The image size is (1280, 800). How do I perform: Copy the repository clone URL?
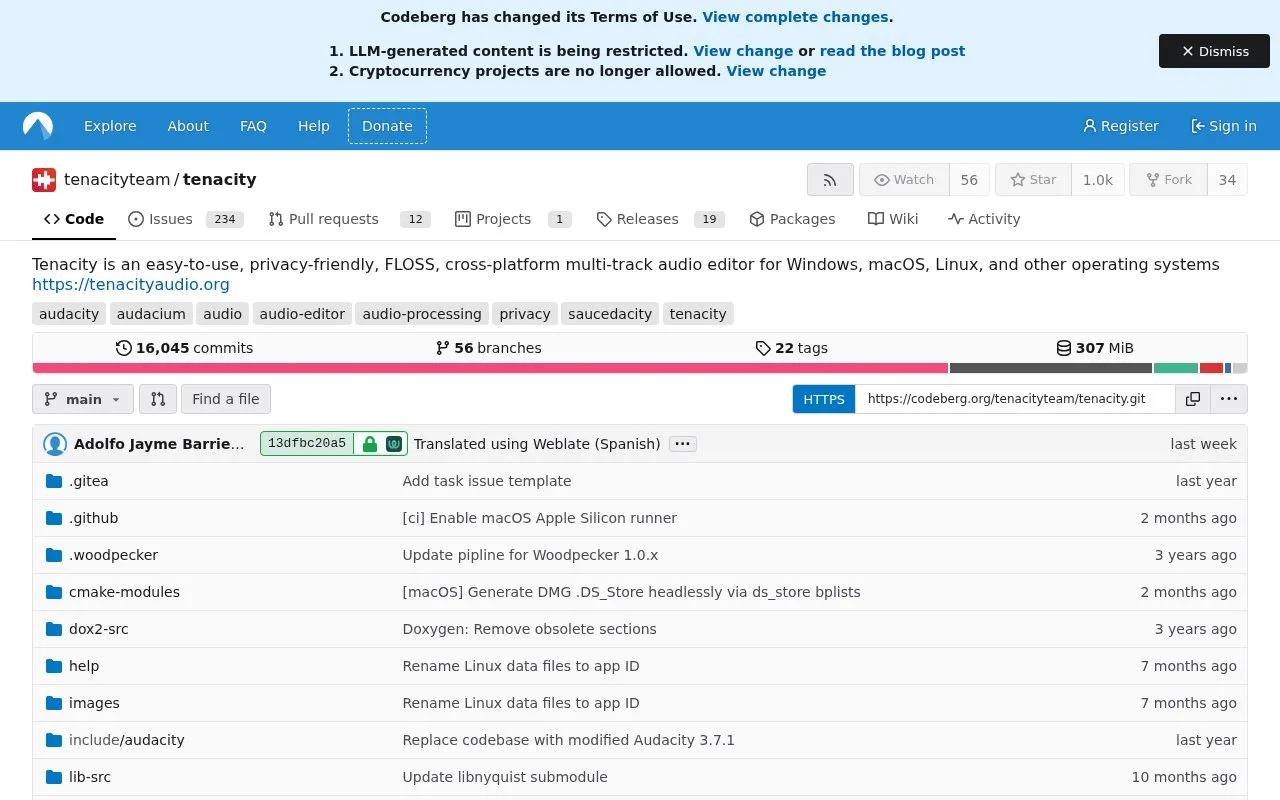click(x=1193, y=399)
